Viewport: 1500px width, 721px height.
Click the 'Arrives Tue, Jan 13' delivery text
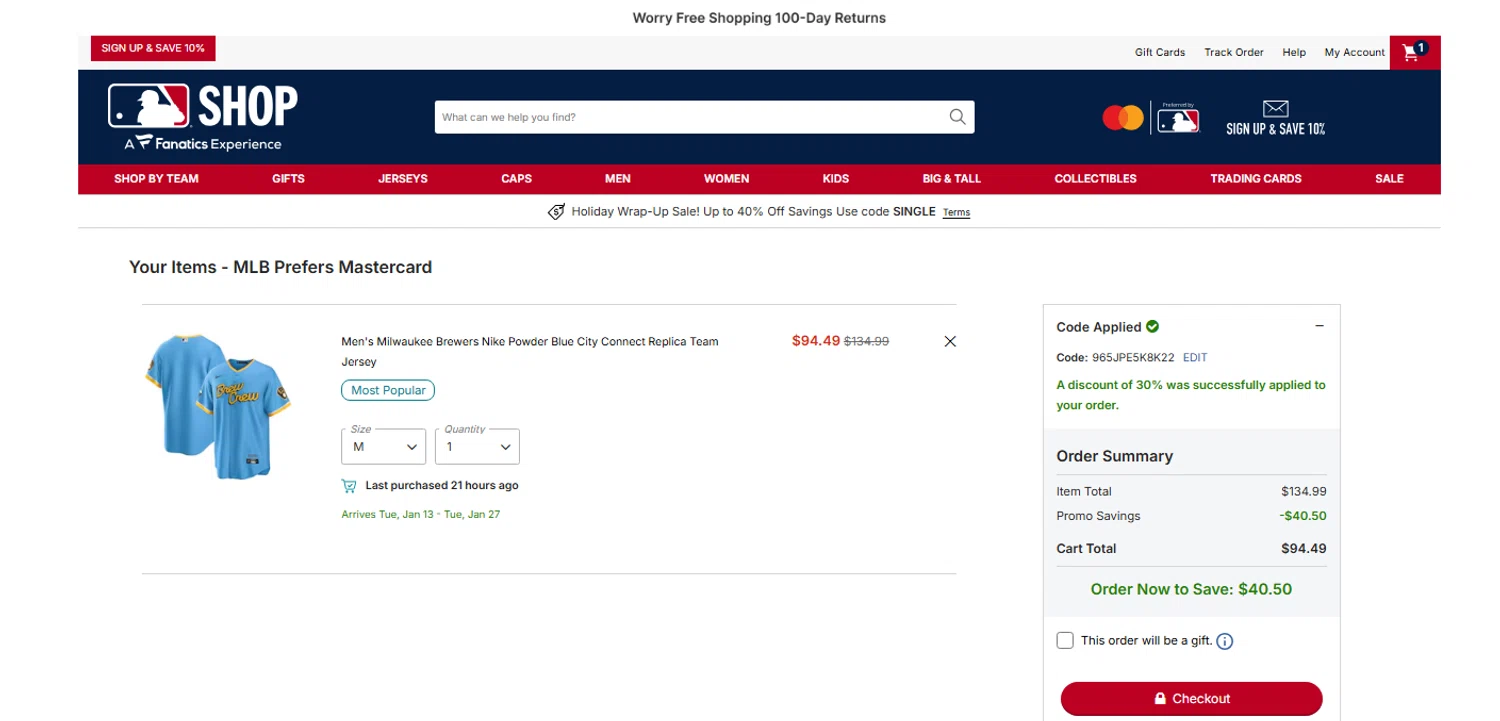click(x=421, y=514)
